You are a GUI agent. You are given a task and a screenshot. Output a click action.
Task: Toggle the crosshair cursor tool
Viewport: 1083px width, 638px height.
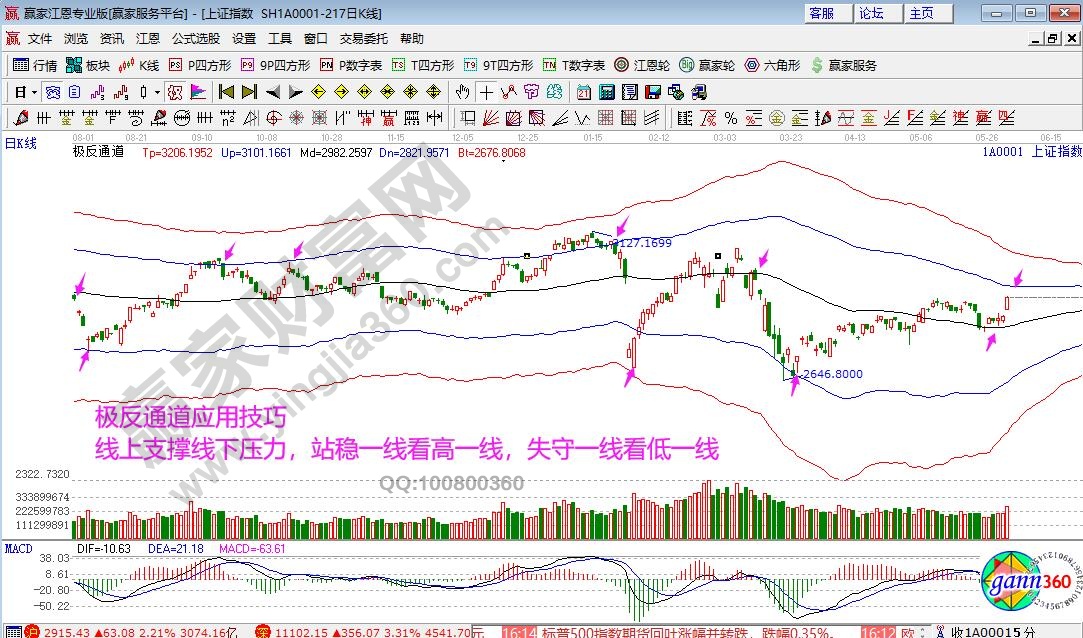pyautogui.click(x=486, y=92)
